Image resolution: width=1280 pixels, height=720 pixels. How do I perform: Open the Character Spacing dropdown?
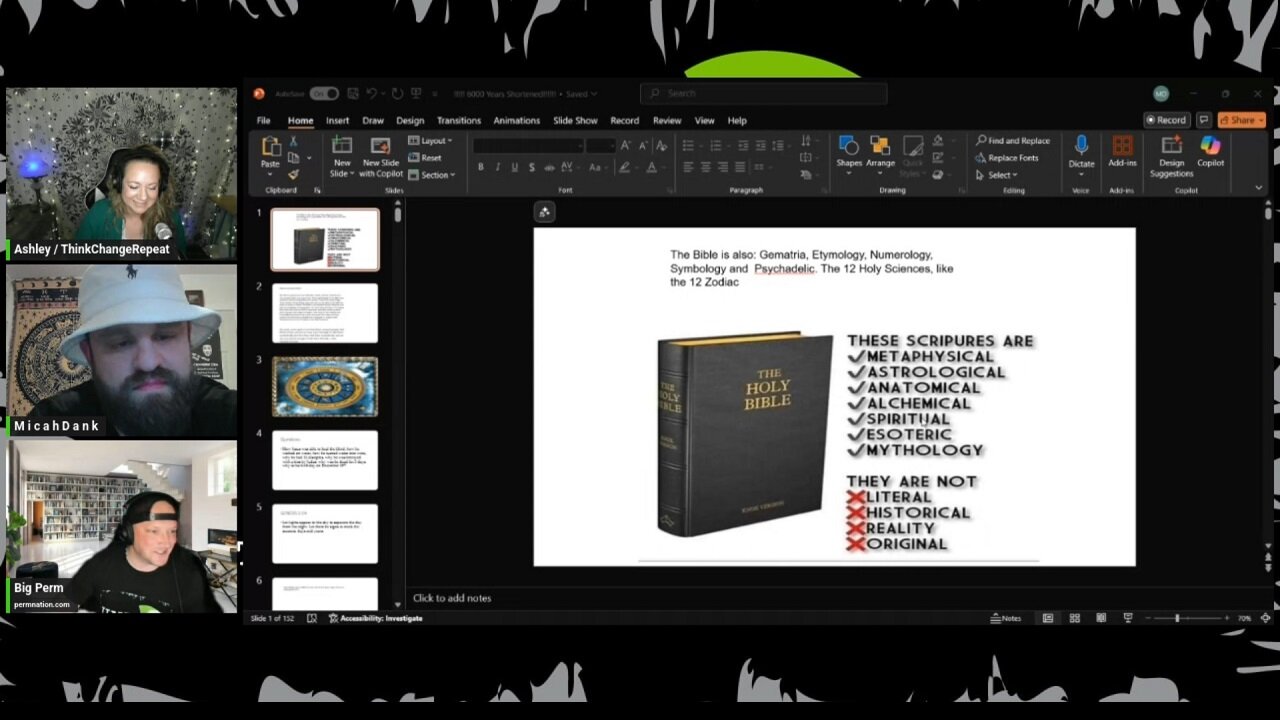570,167
